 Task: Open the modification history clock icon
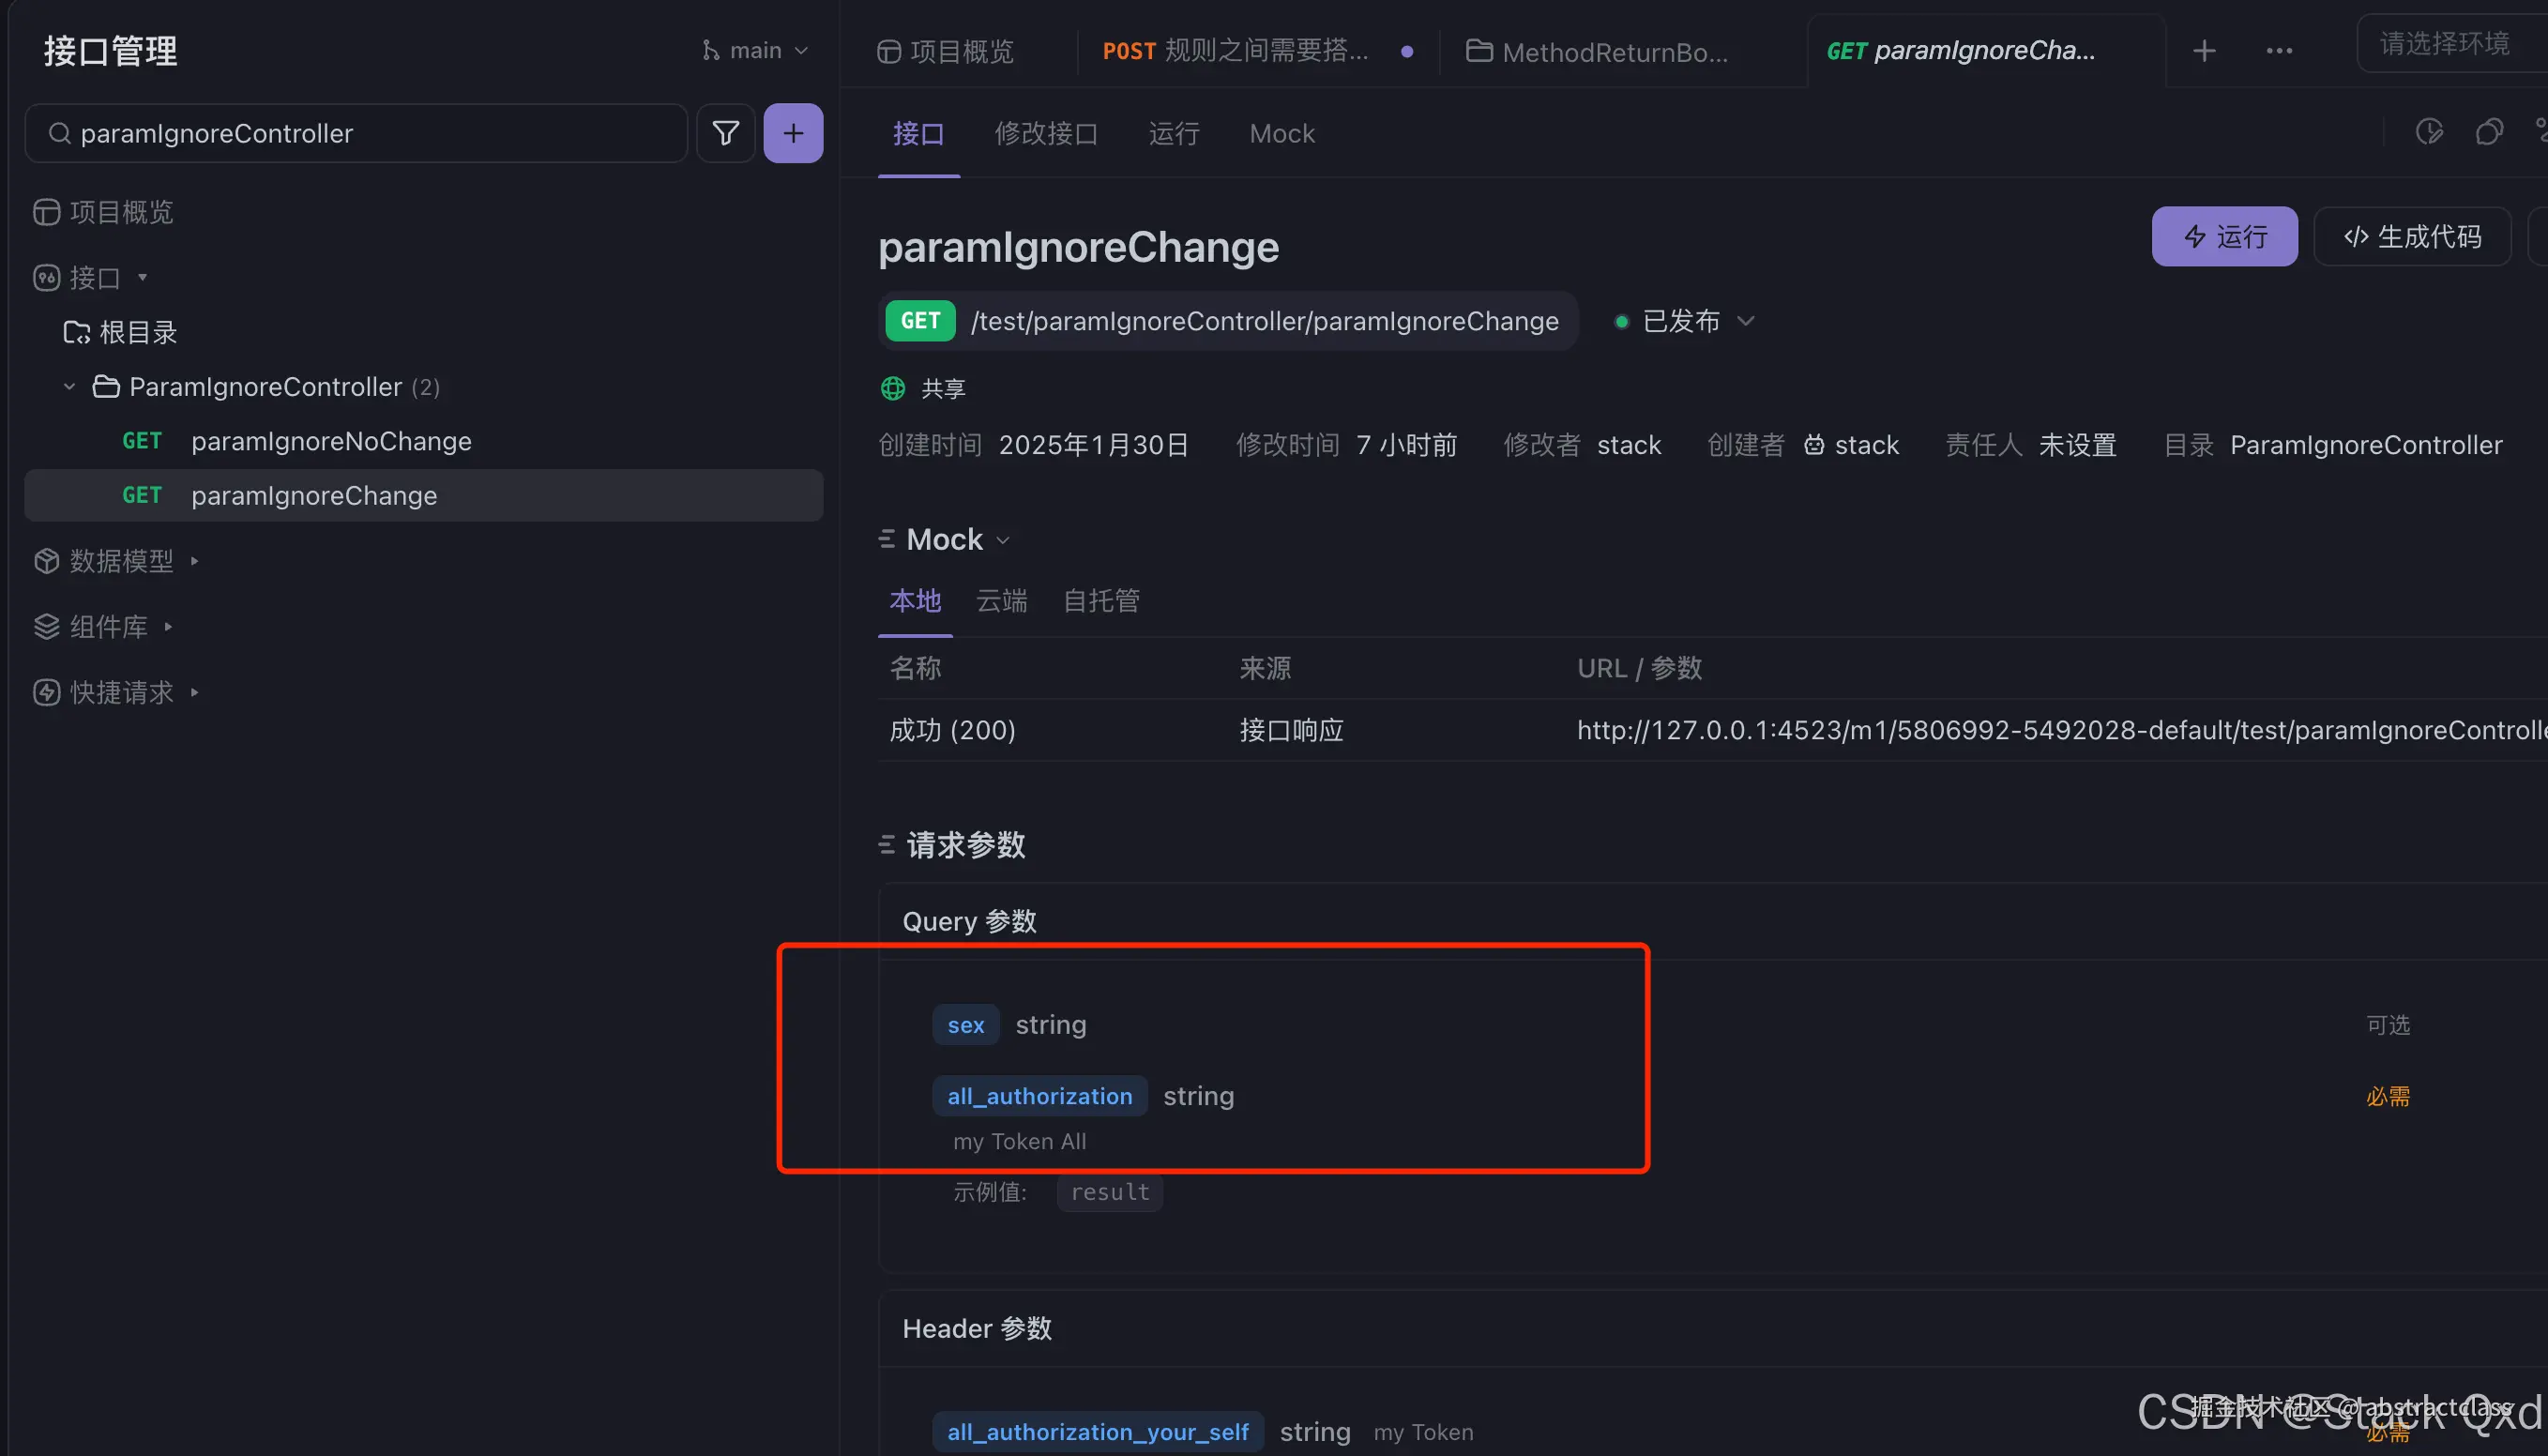2429,131
